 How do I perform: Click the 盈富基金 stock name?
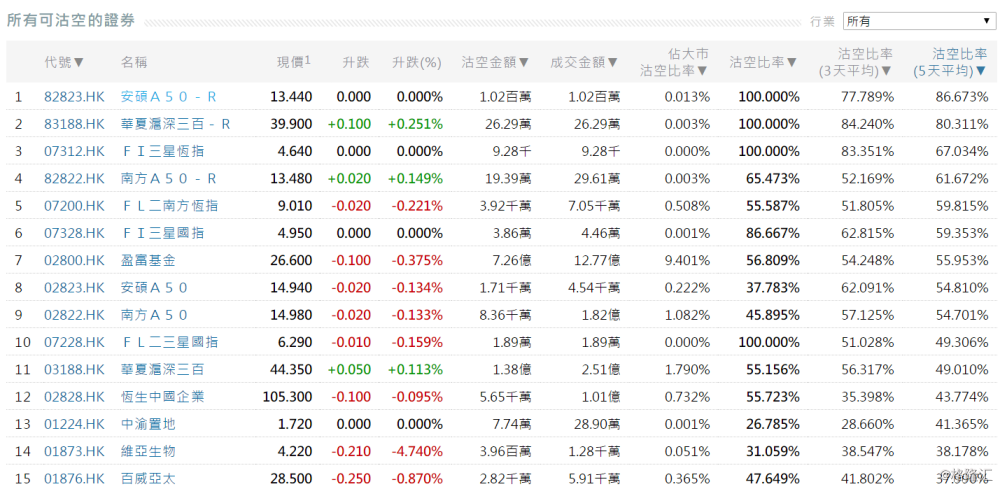point(147,260)
